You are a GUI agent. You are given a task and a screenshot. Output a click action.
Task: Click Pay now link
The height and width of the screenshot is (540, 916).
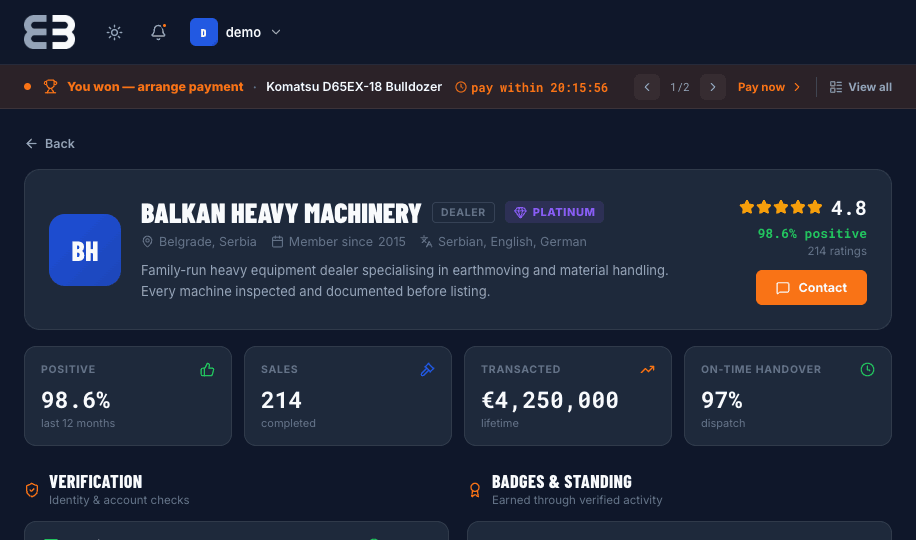click(769, 87)
